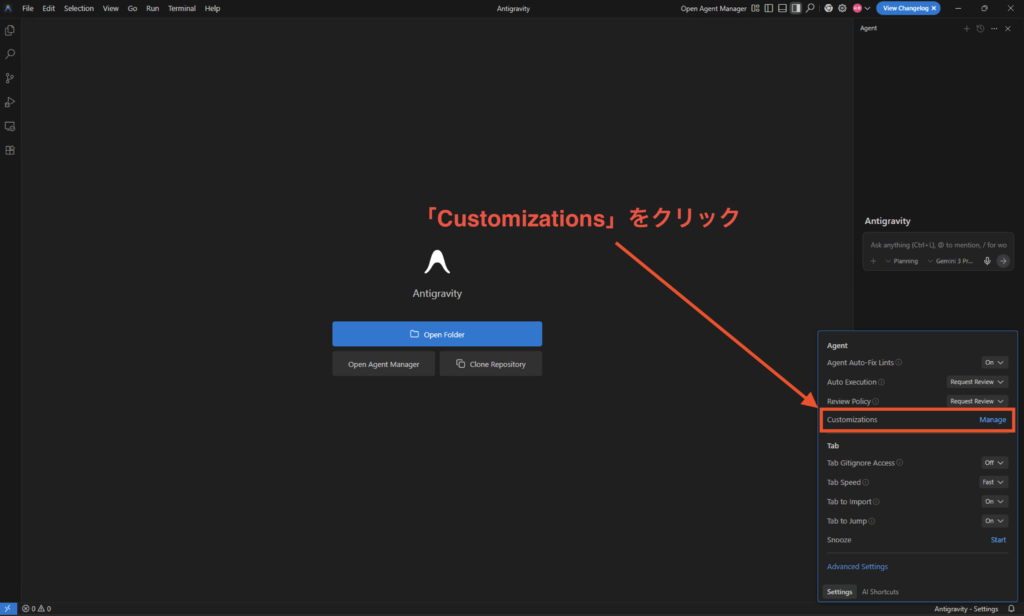The width and height of the screenshot is (1024, 616).
Task: Open the Terminal menu
Action: 181,8
